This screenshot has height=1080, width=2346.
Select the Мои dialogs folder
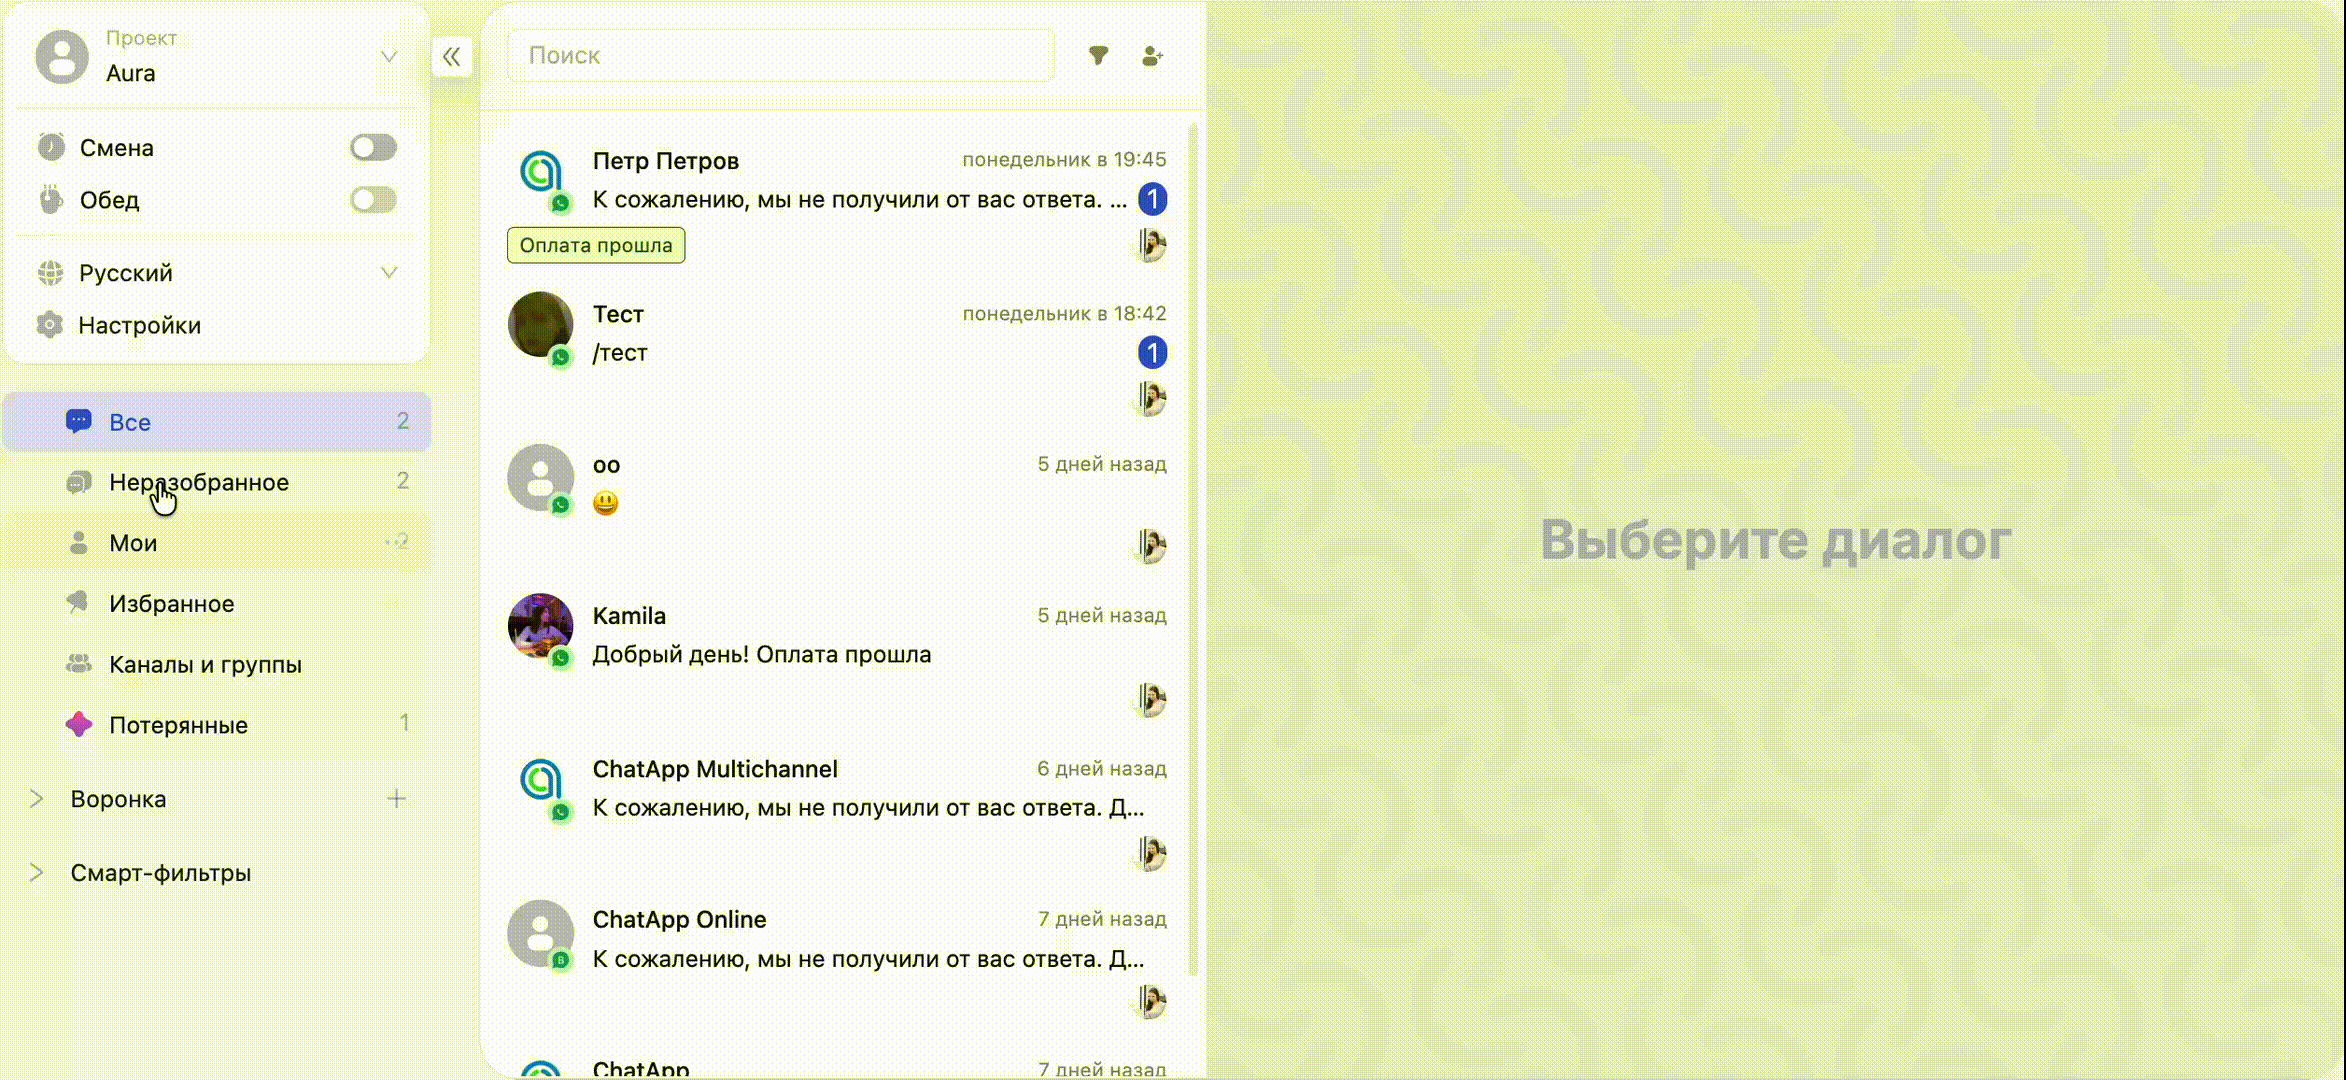click(133, 543)
